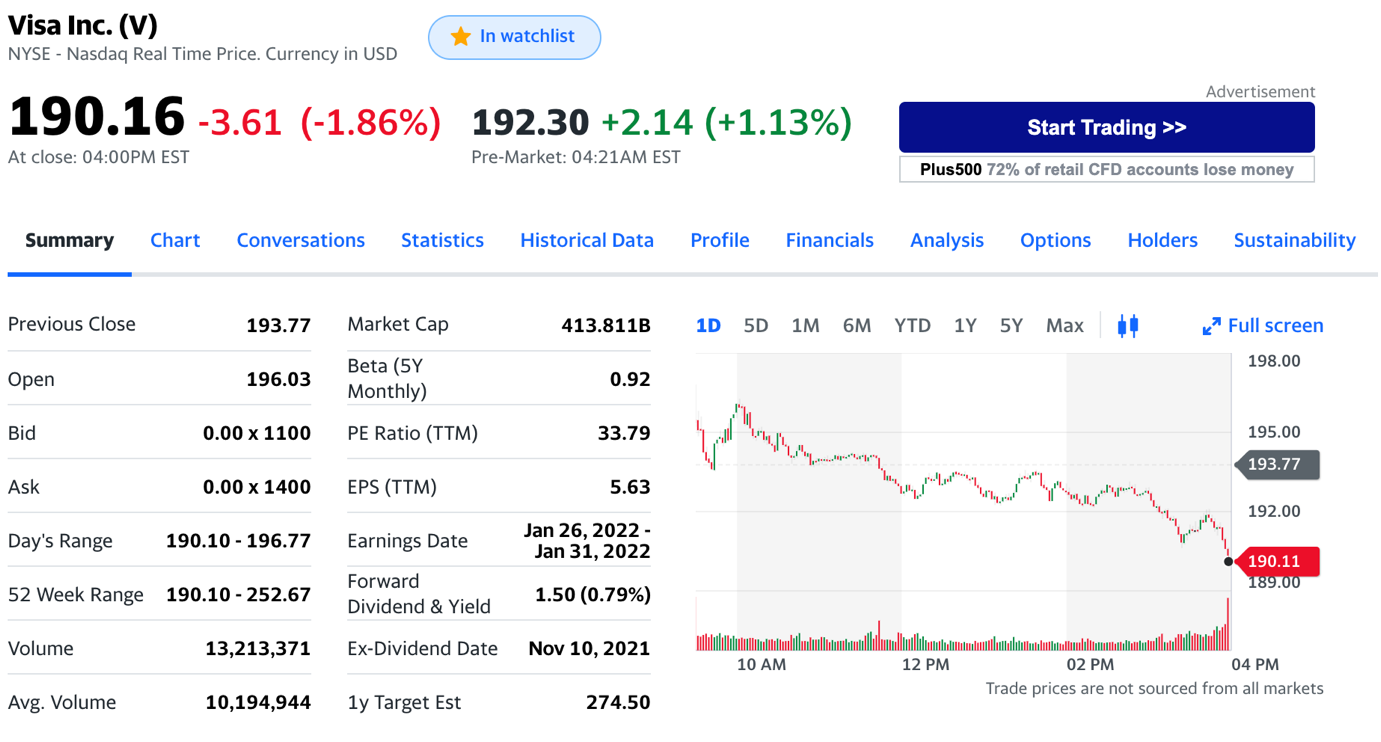This screenshot has width=1381, height=742.
Task: Open the Sustainability tab
Action: (x=1295, y=240)
